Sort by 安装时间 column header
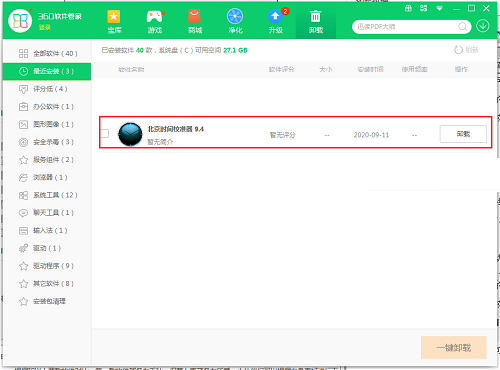Screen dimensions: 500x370 click(370, 69)
